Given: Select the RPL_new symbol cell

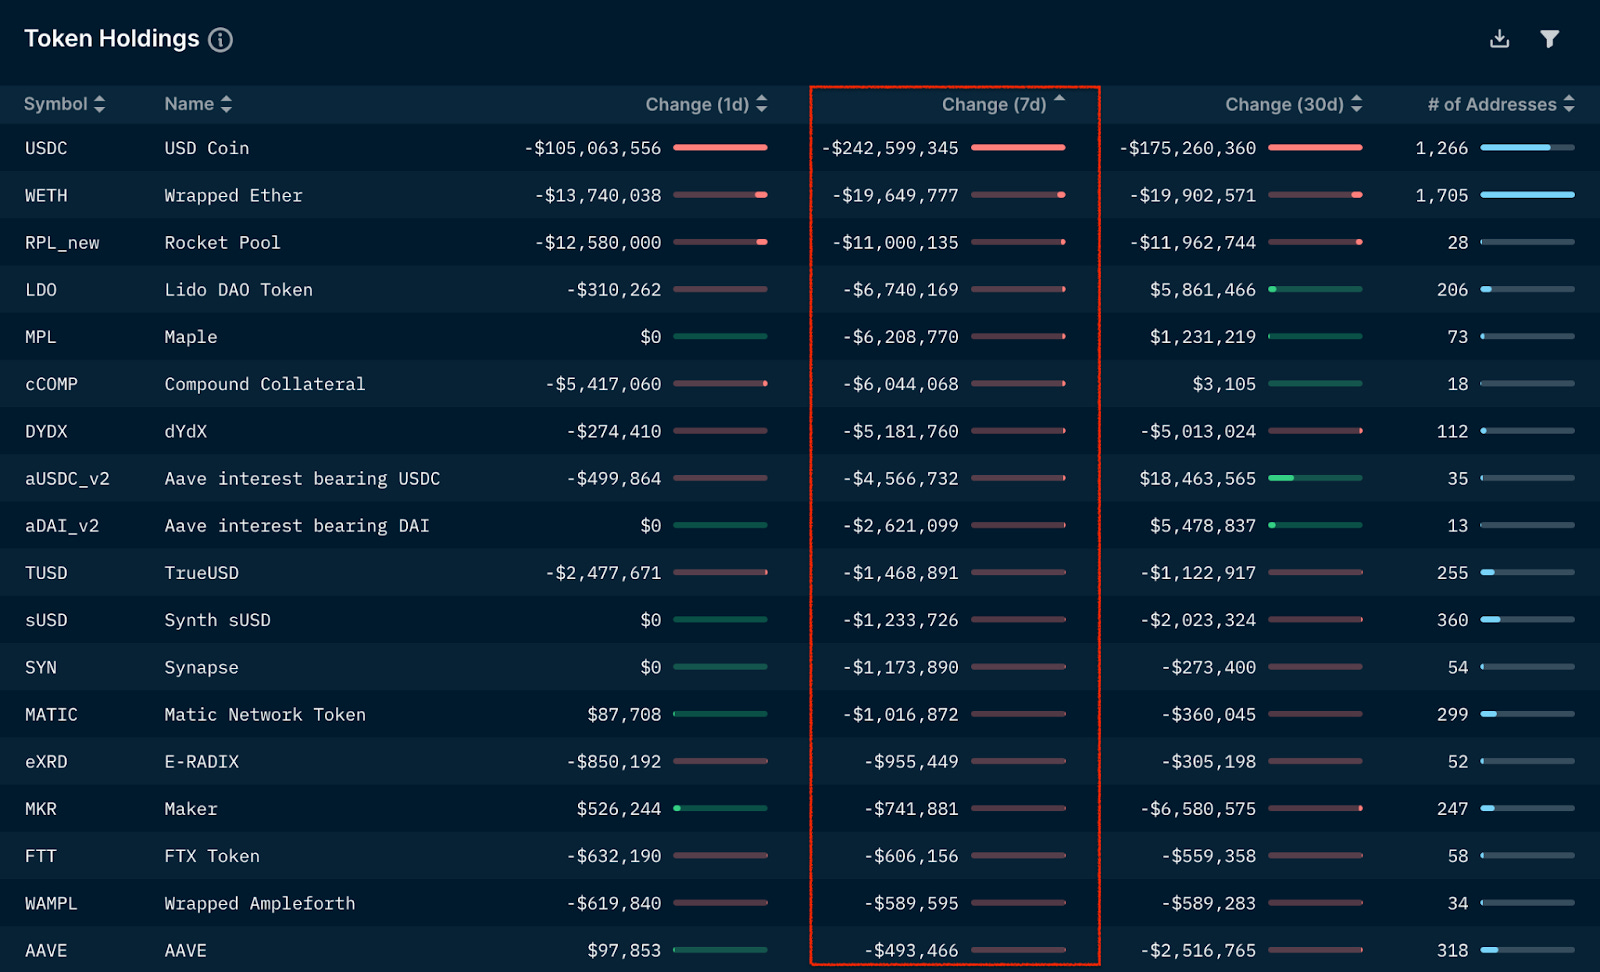Looking at the screenshot, I should [62, 242].
